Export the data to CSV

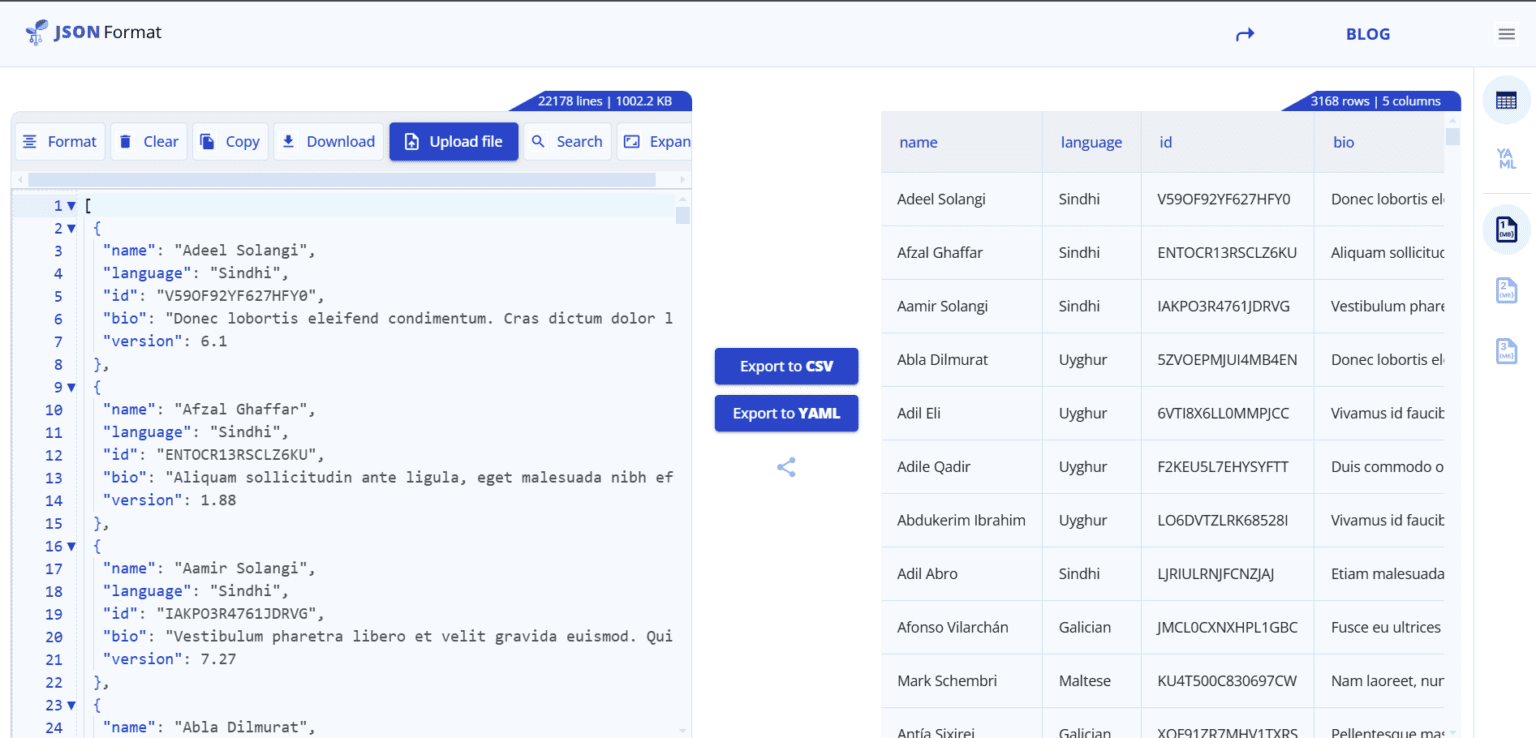(786, 366)
